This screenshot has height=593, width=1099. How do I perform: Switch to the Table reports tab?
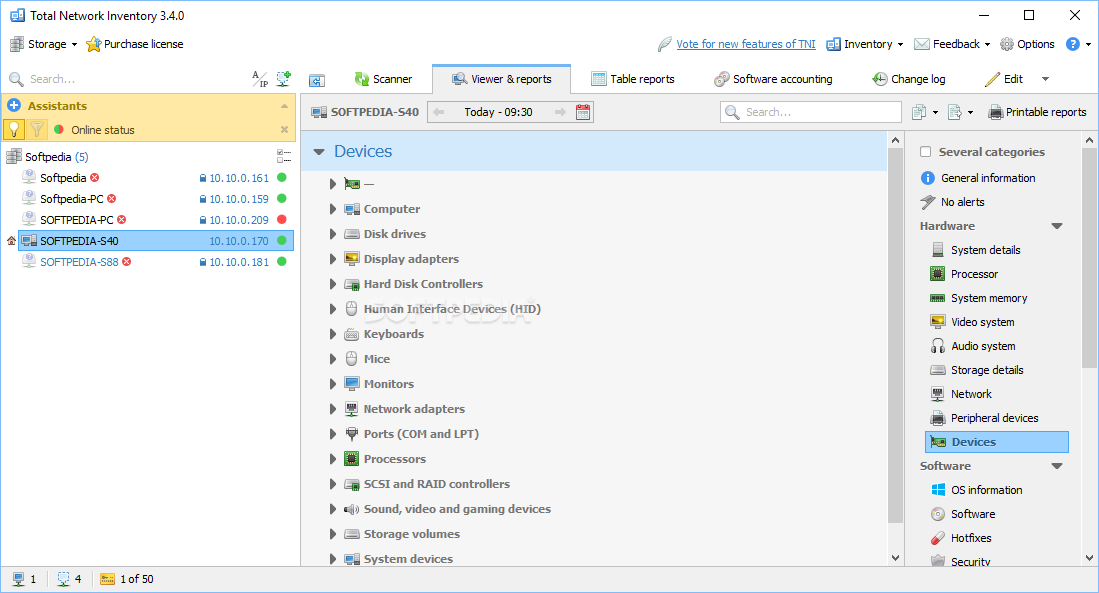coord(633,79)
